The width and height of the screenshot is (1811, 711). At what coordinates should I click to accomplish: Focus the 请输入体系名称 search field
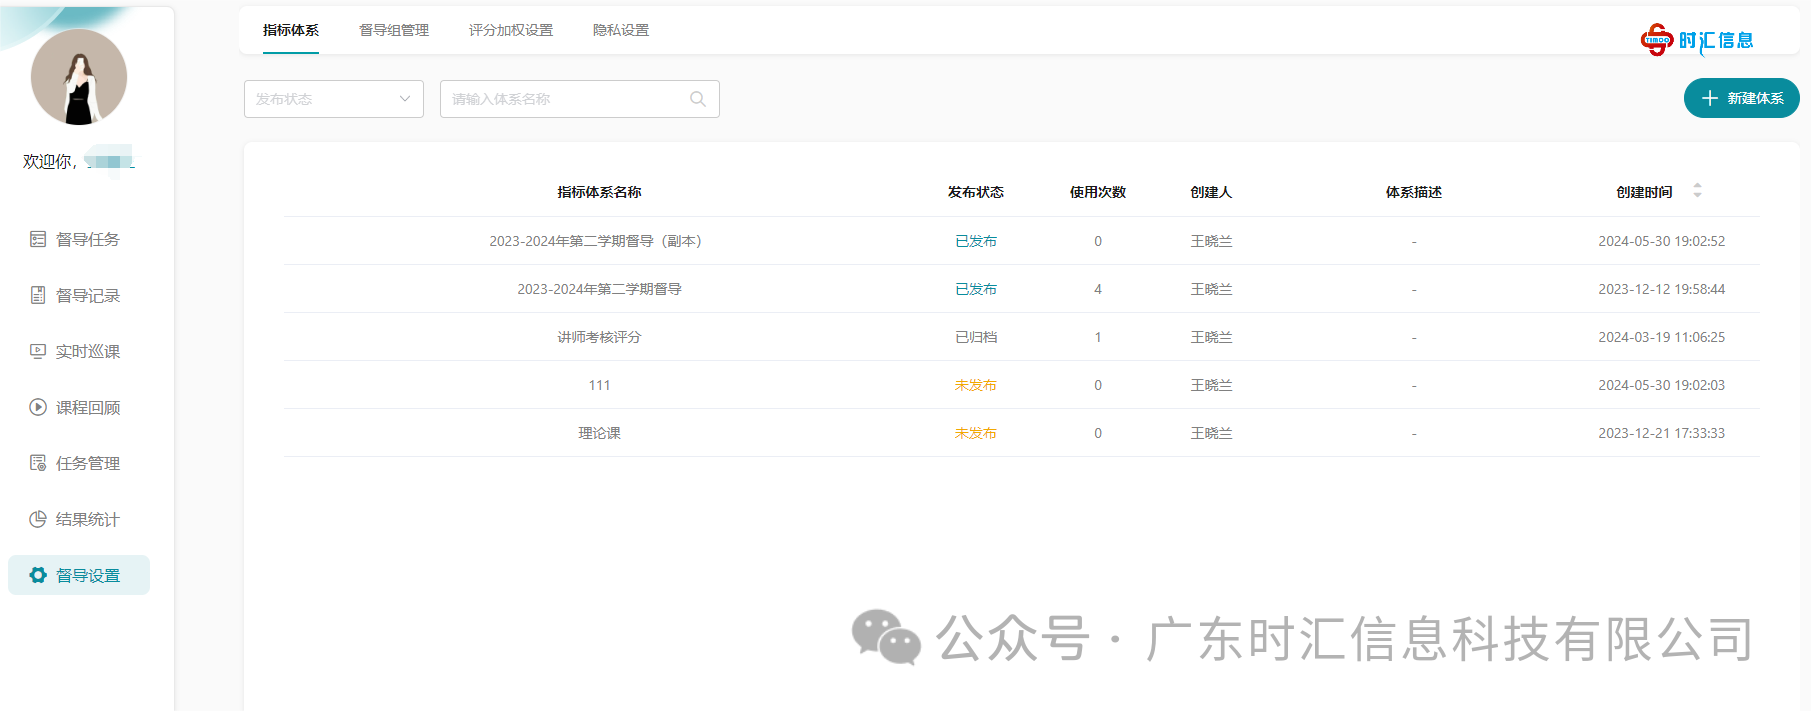(580, 99)
